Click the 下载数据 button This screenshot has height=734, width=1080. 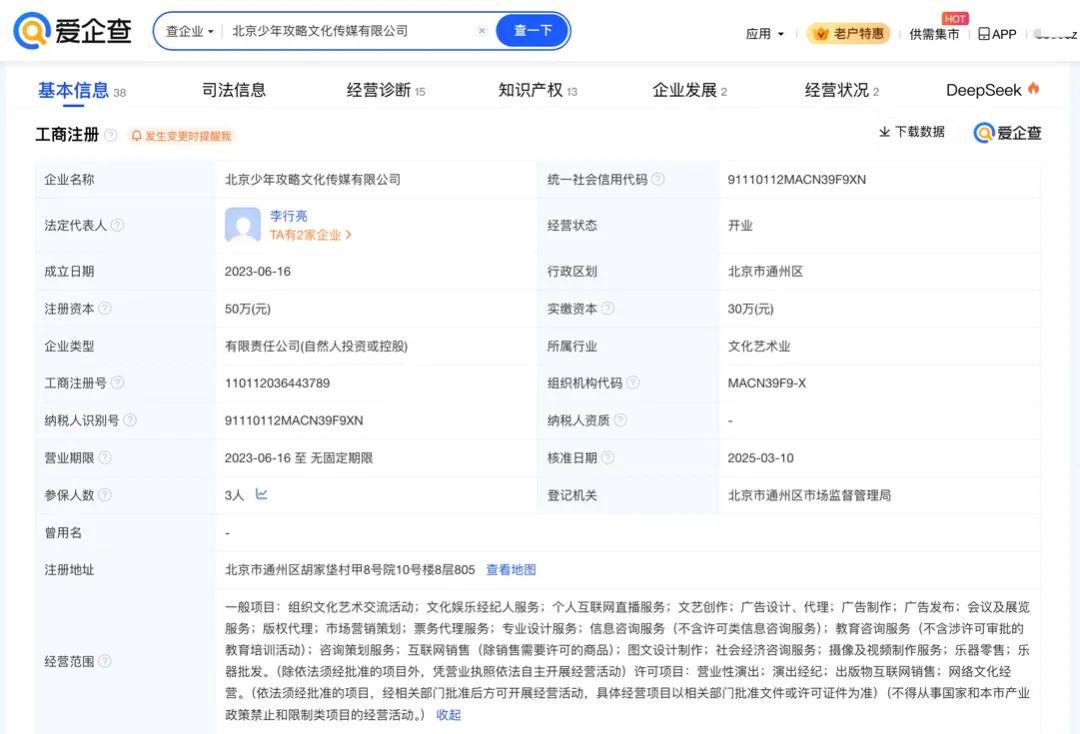[x=912, y=132]
